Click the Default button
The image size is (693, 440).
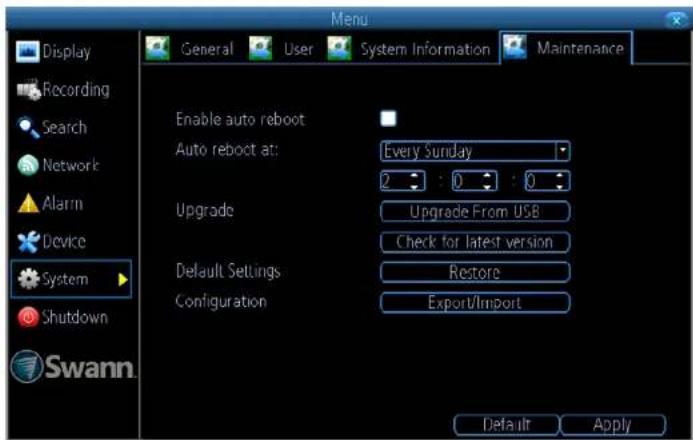506,425
